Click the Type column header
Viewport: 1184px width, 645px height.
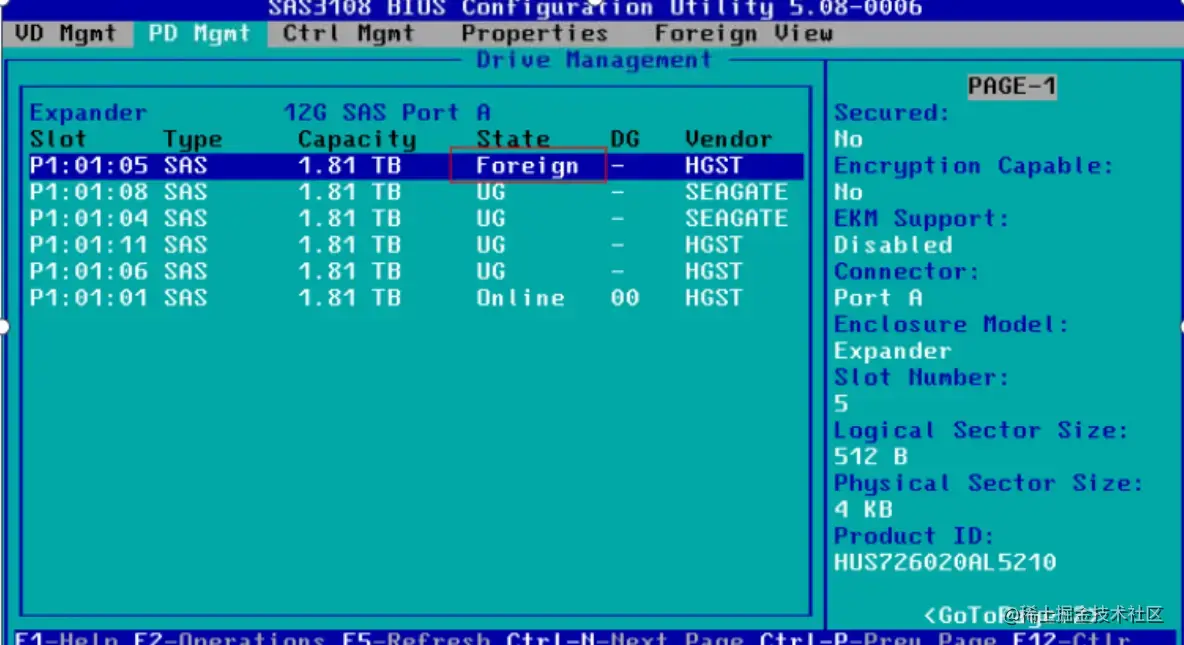coord(193,140)
